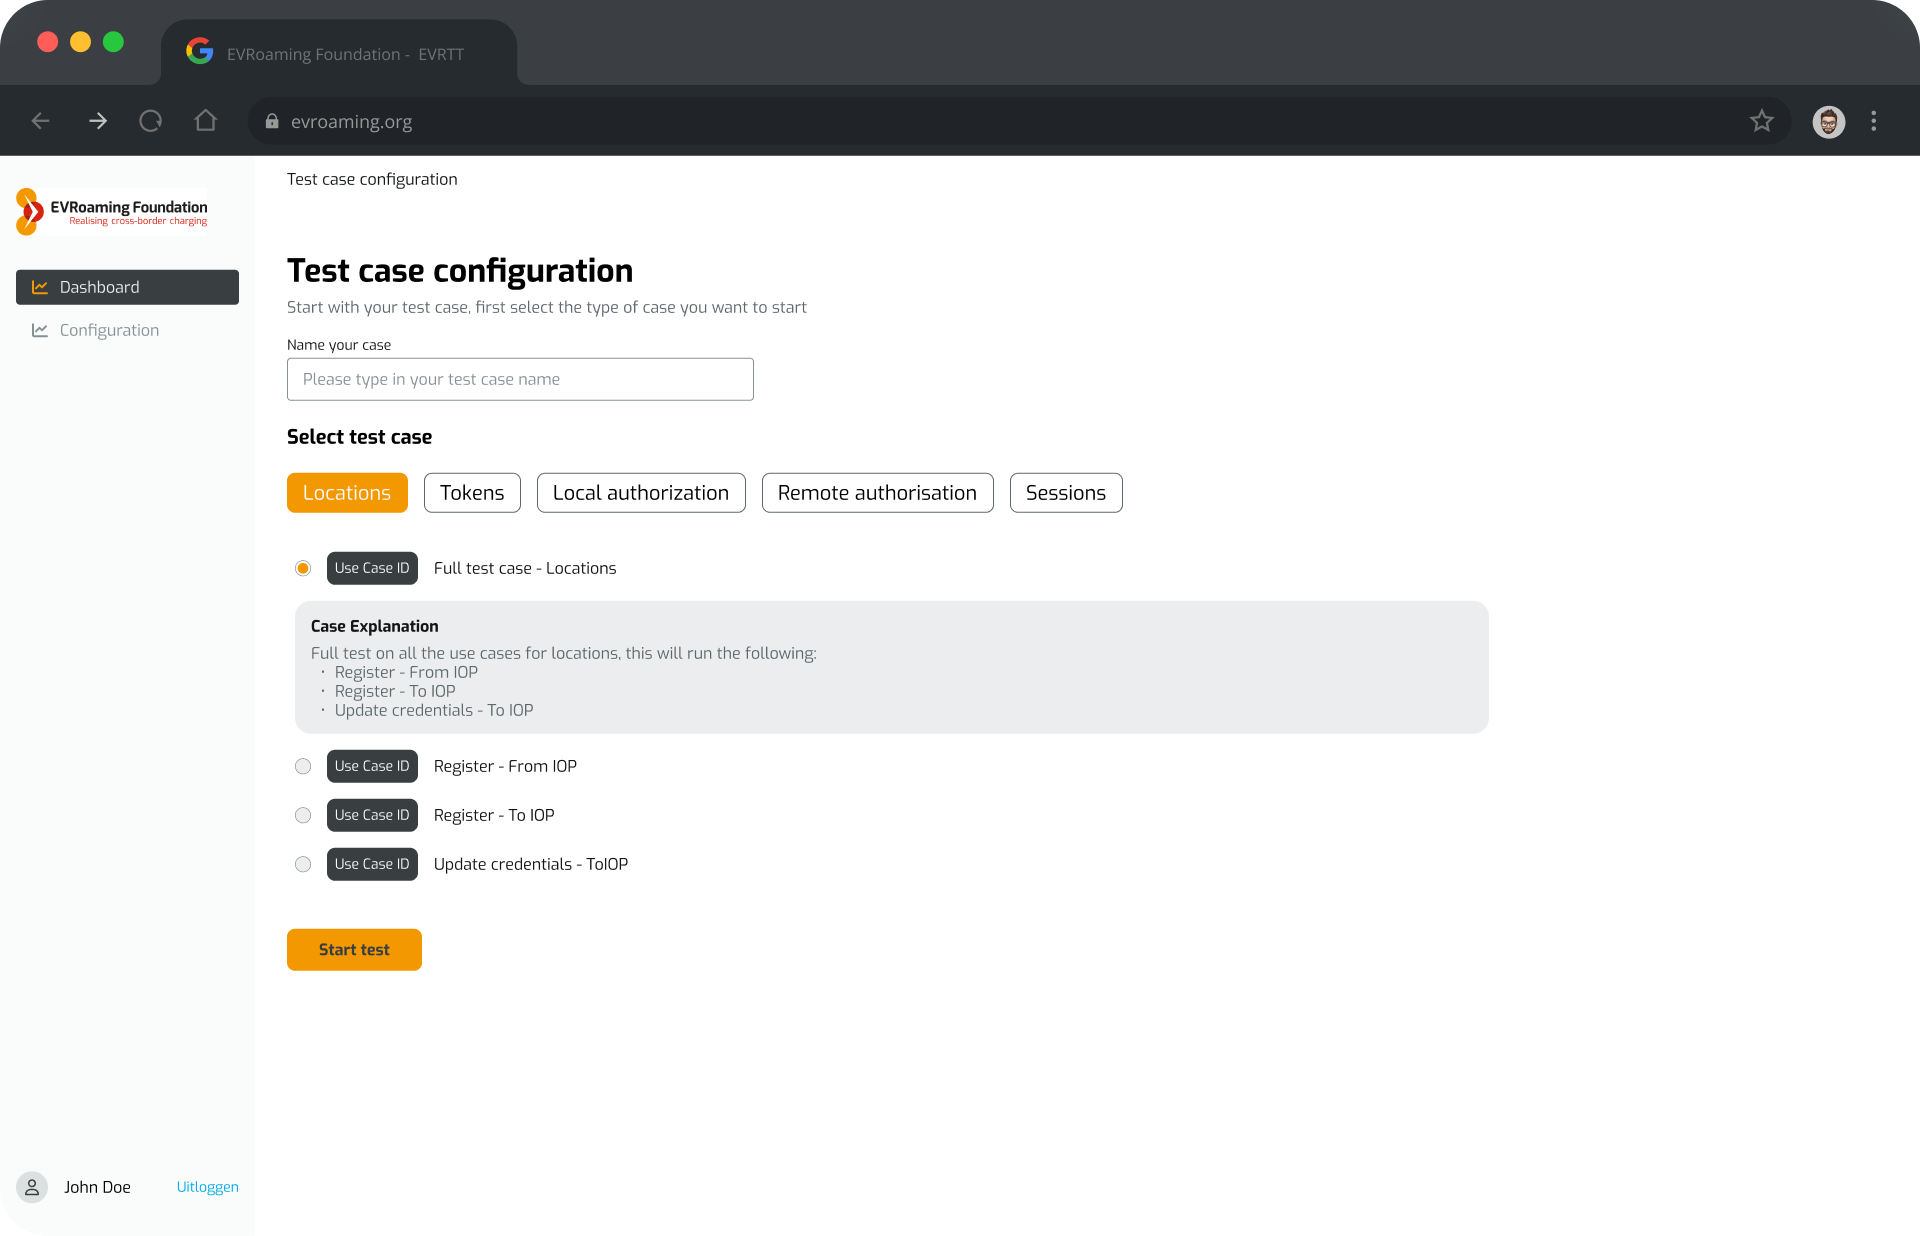This screenshot has width=1920, height=1236.
Task: Click the Start test button
Action: 354,949
